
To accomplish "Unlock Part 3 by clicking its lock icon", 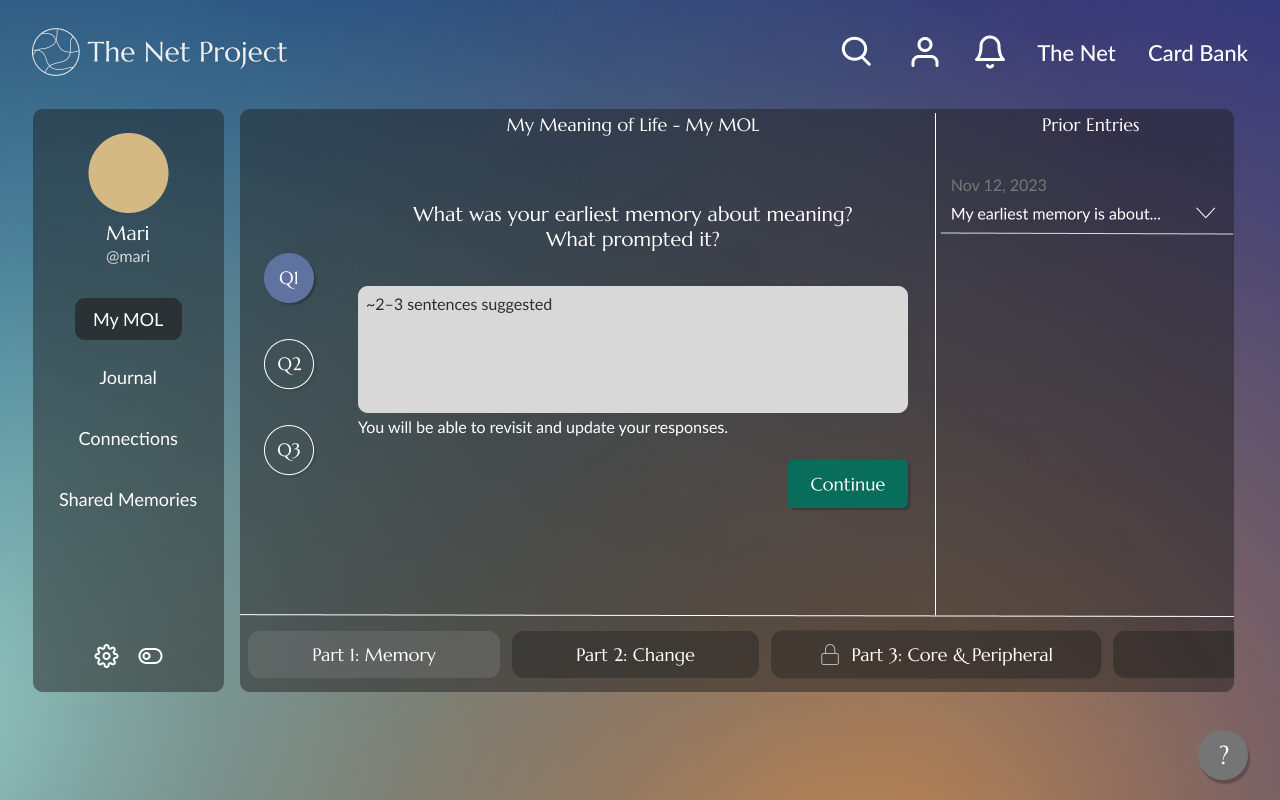I will [831, 654].
